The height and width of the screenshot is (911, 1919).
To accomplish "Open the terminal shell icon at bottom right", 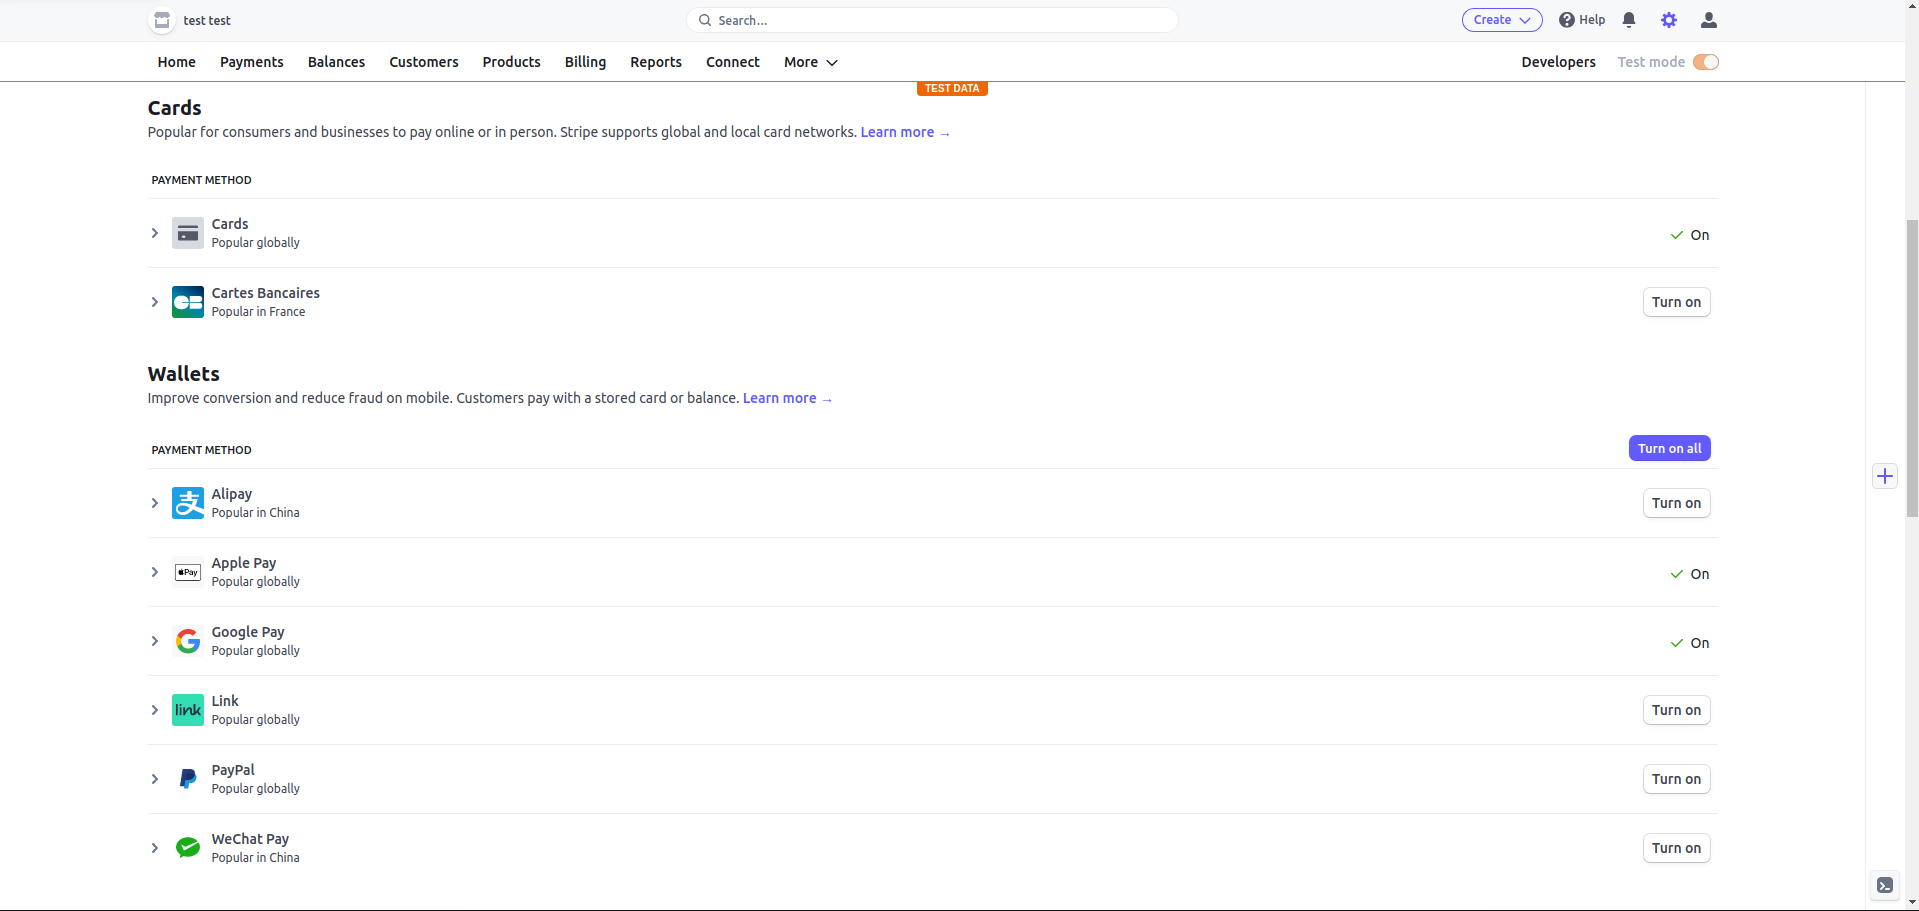I will [1885, 885].
